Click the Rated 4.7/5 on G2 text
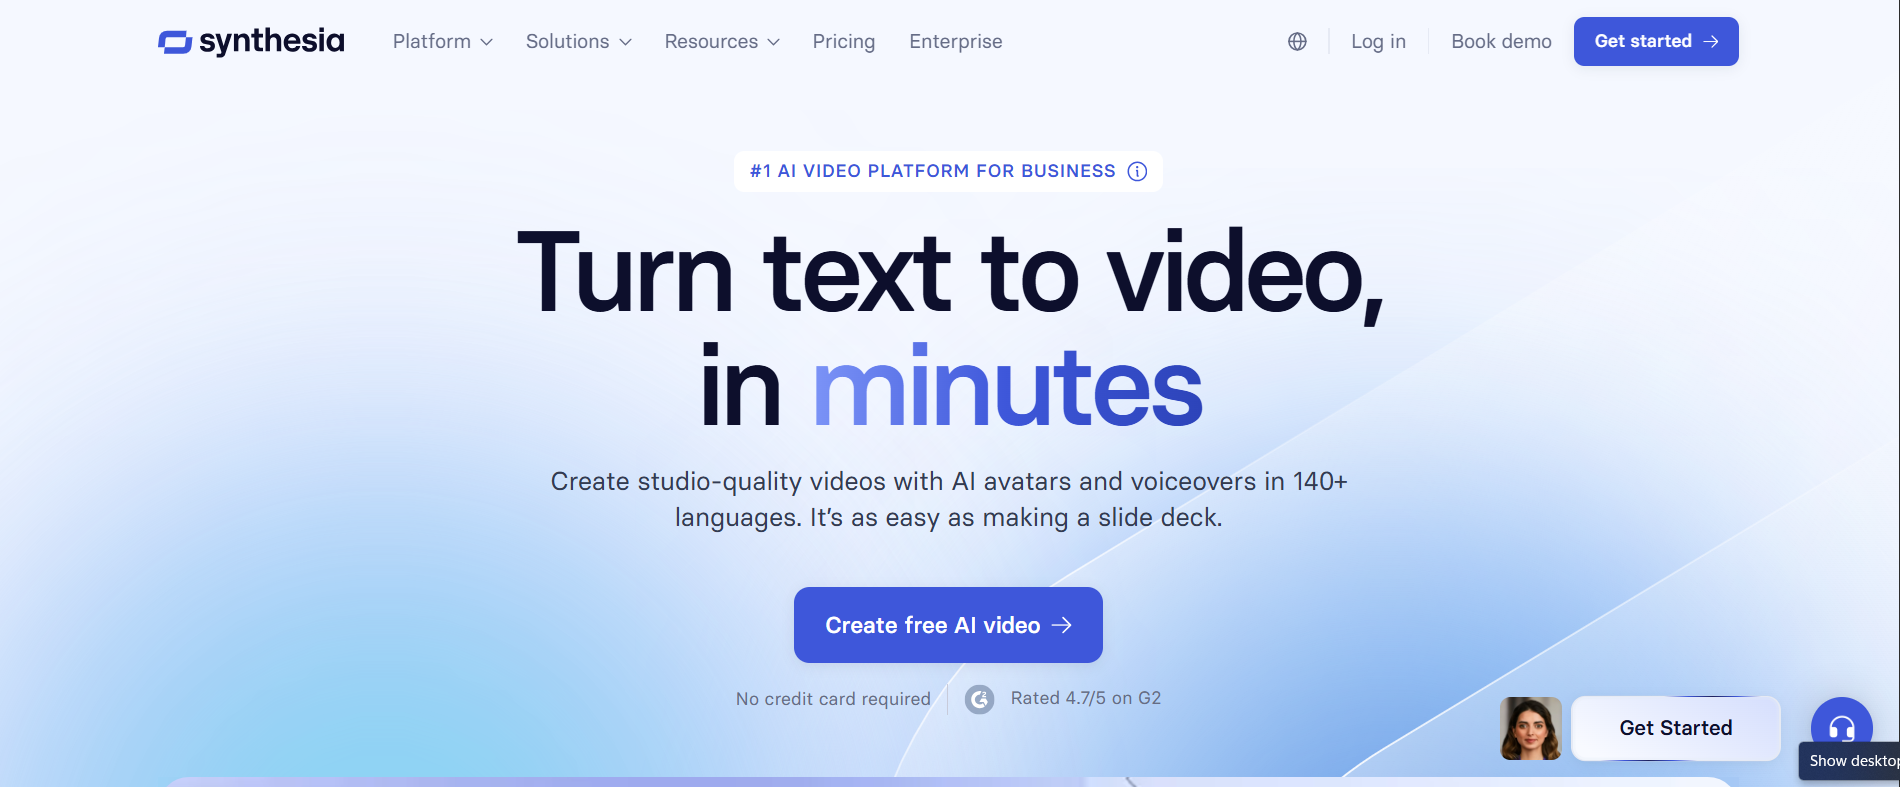This screenshot has height=787, width=1900. point(1086,698)
